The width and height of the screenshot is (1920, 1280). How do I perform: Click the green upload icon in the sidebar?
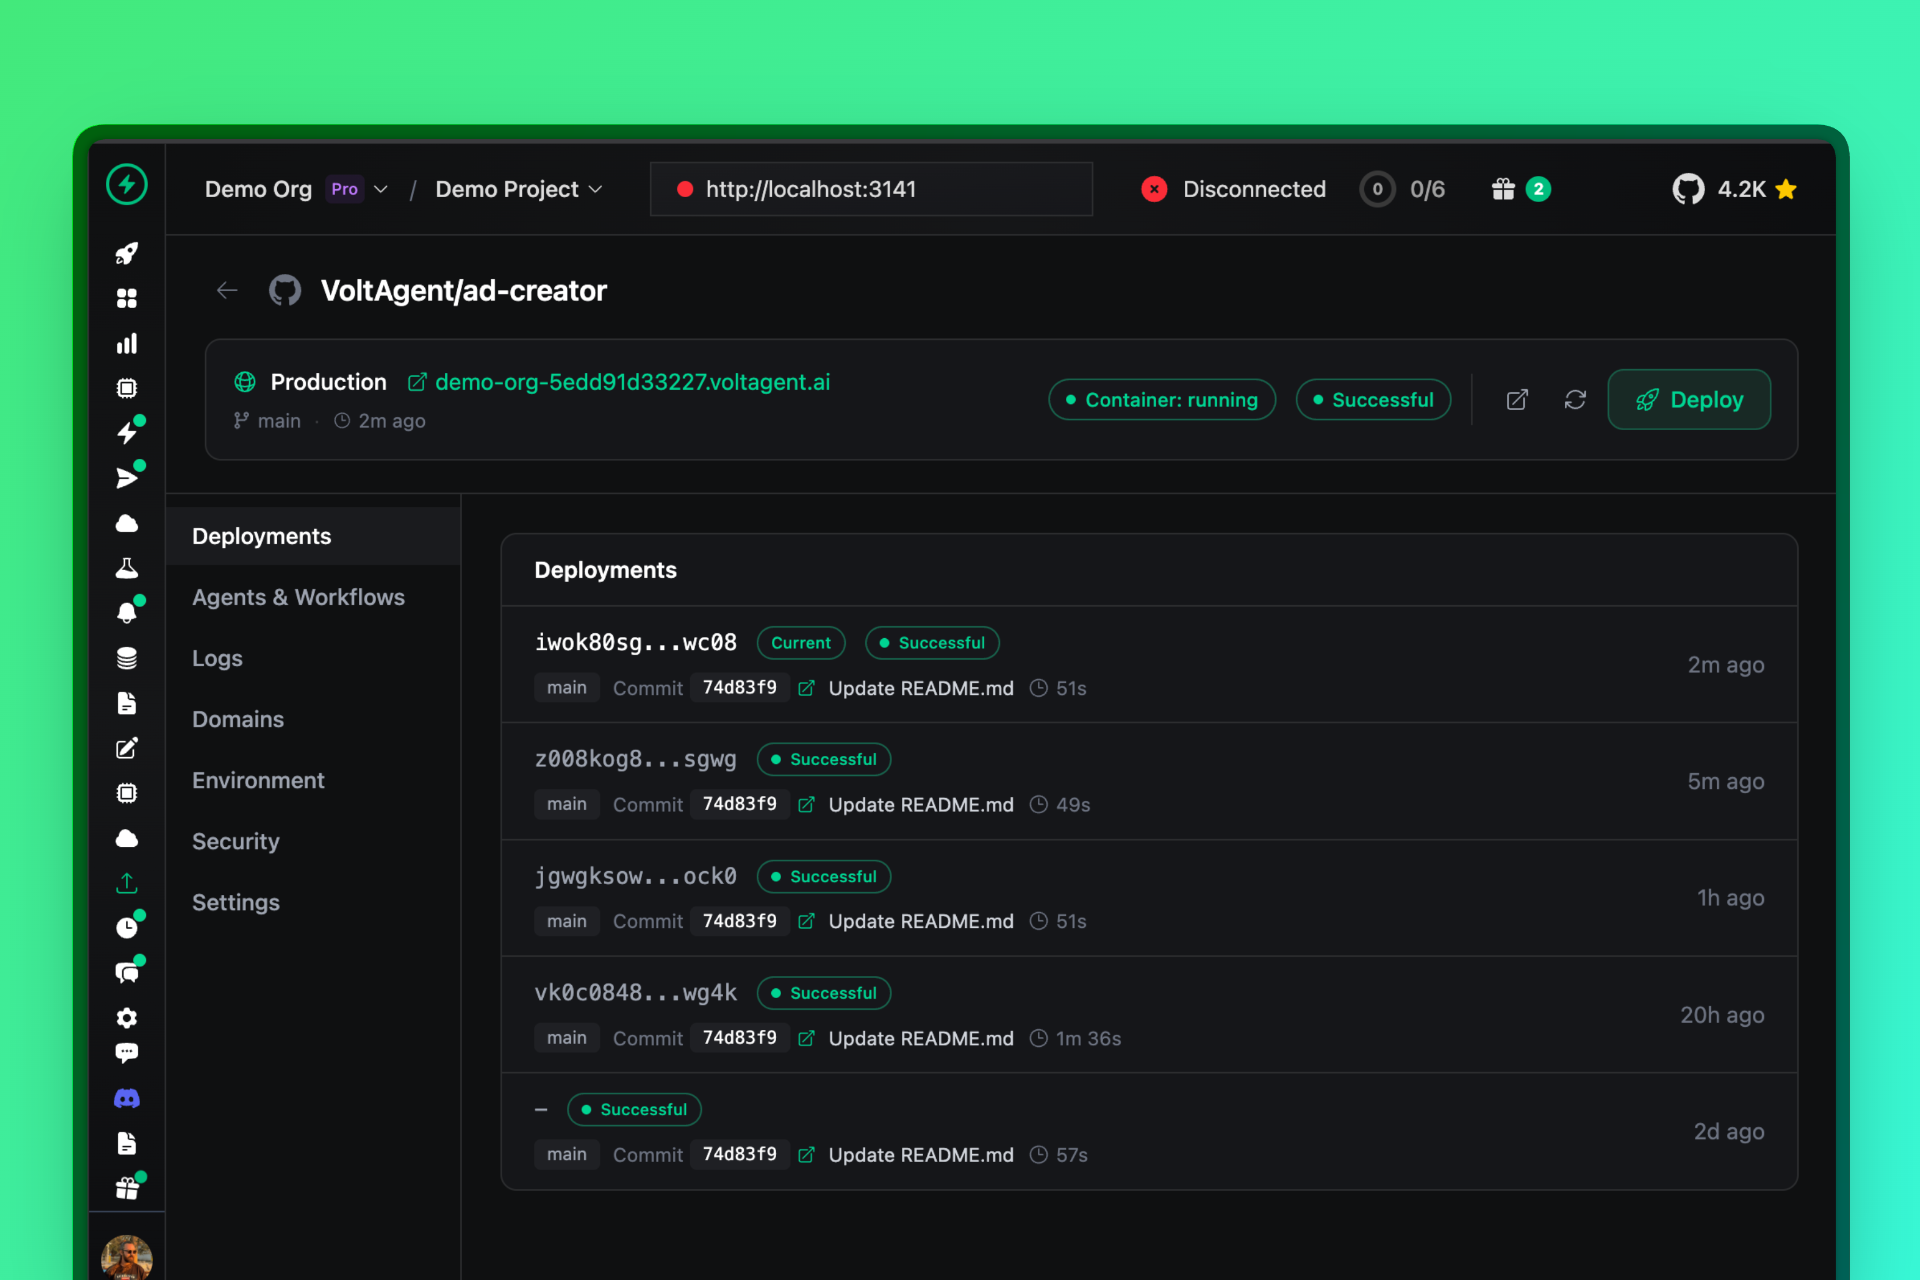pos(127,883)
